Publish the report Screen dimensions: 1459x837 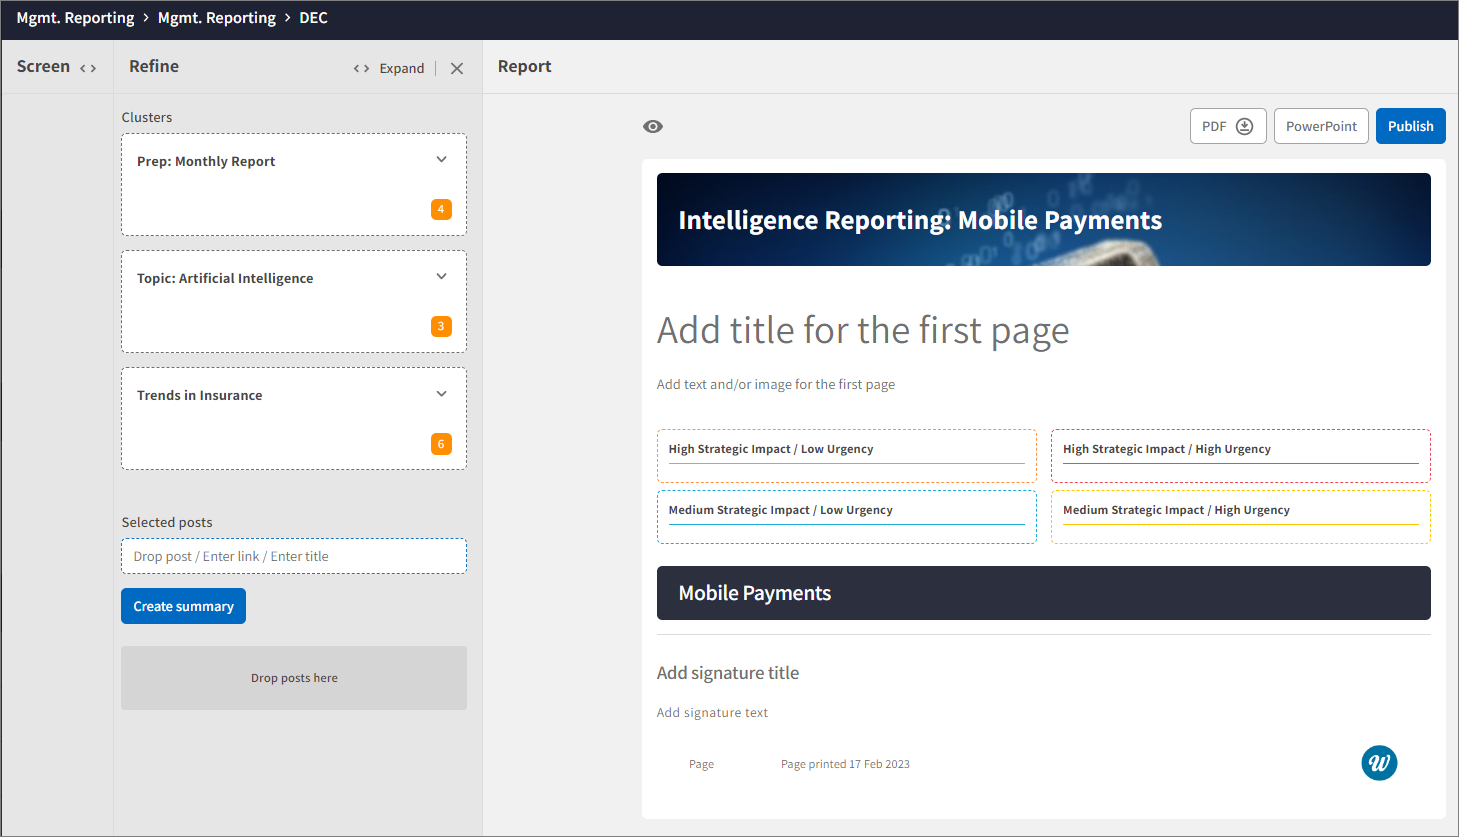[x=1410, y=125]
